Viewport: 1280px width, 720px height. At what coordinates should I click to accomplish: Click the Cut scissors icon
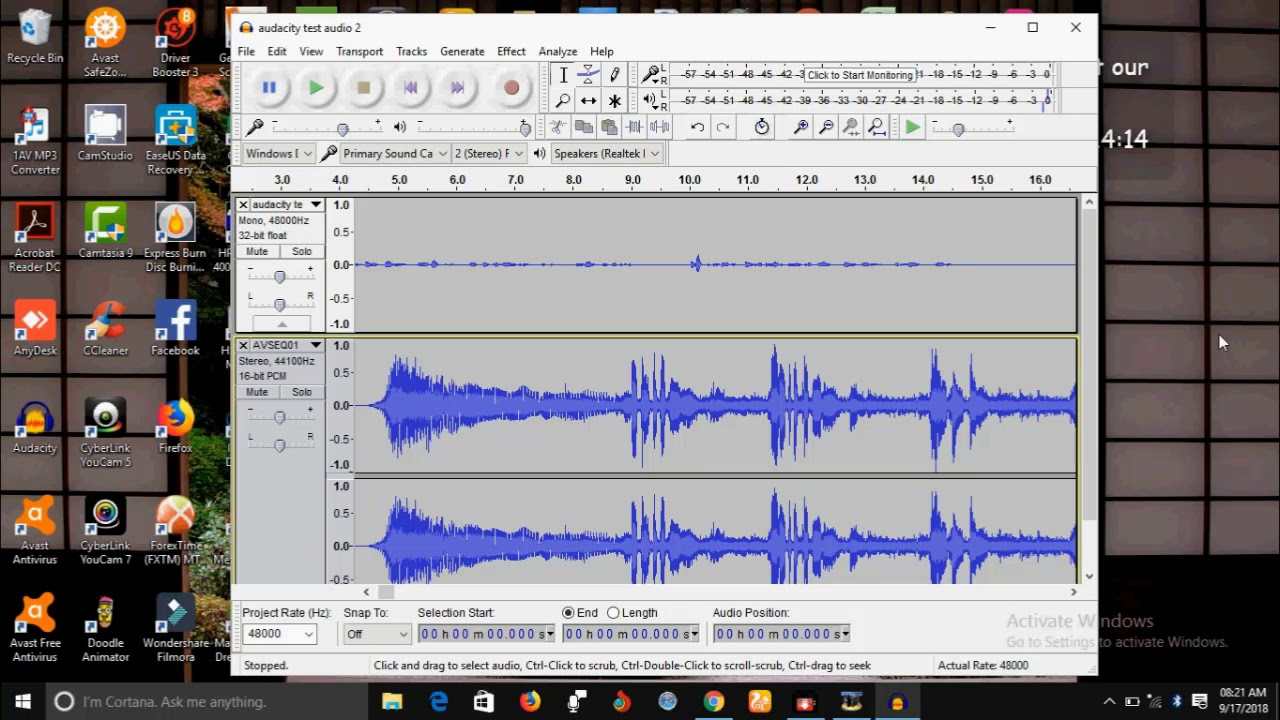click(558, 127)
